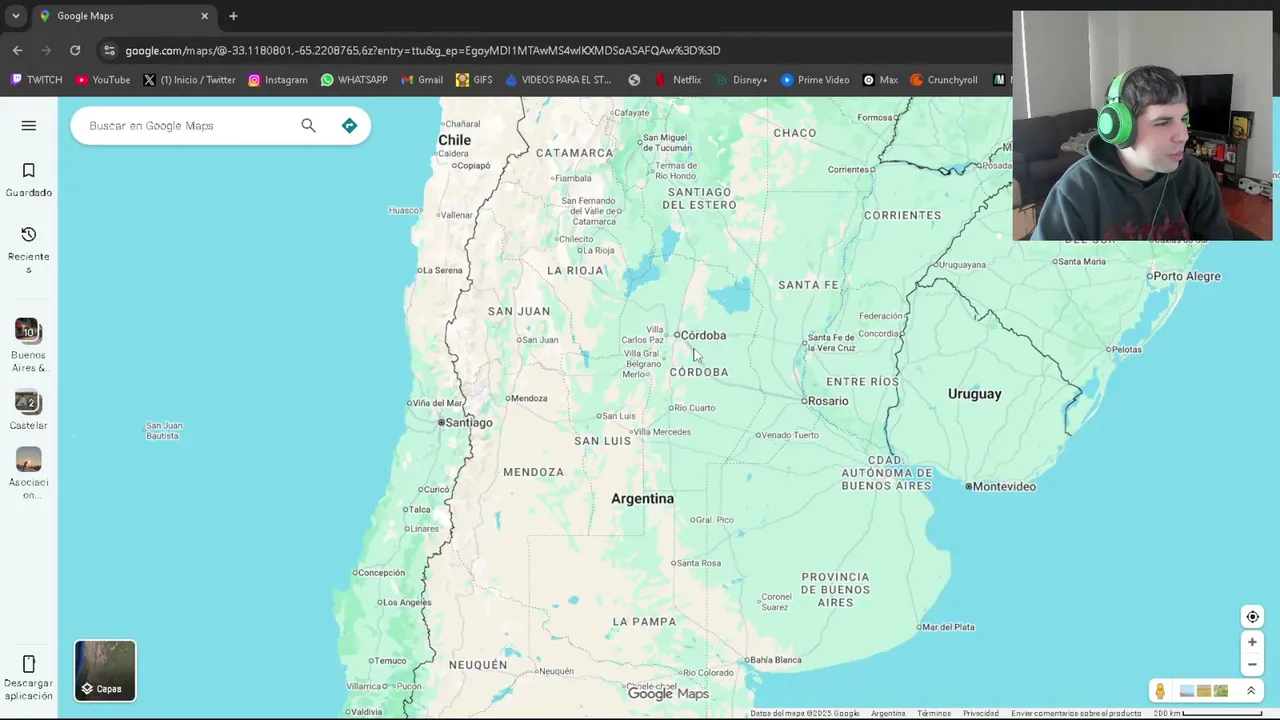Close the Google Maps tab
Screen dimensions: 1280x720
point(205,16)
